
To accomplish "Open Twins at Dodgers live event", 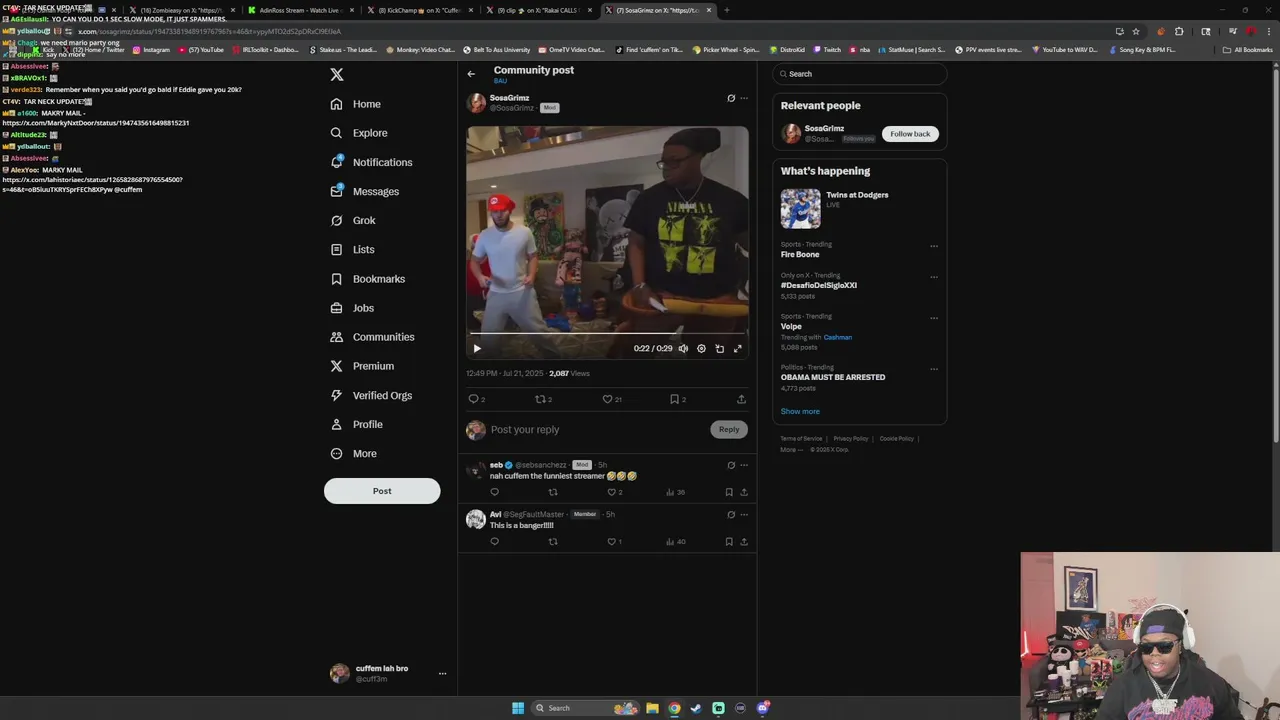I will coord(859,209).
